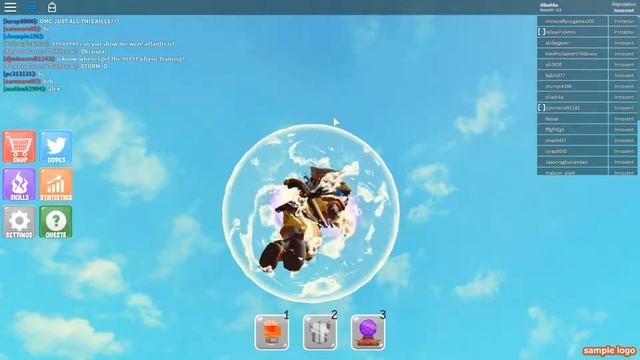
Task: Select hotbar slot 1 orange item
Action: pos(272,332)
